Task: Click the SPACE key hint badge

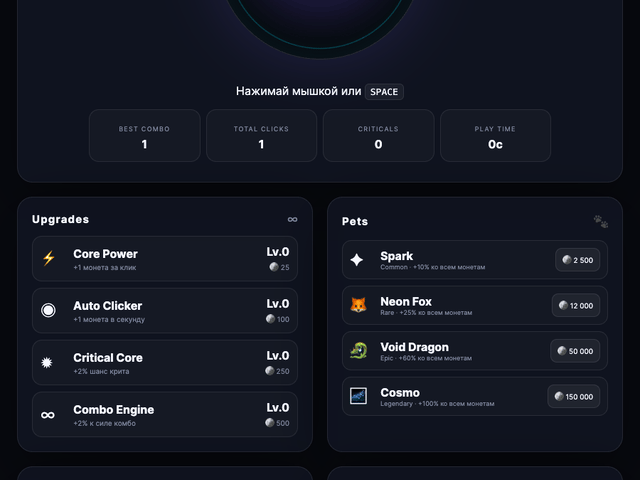Action: (384, 92)
